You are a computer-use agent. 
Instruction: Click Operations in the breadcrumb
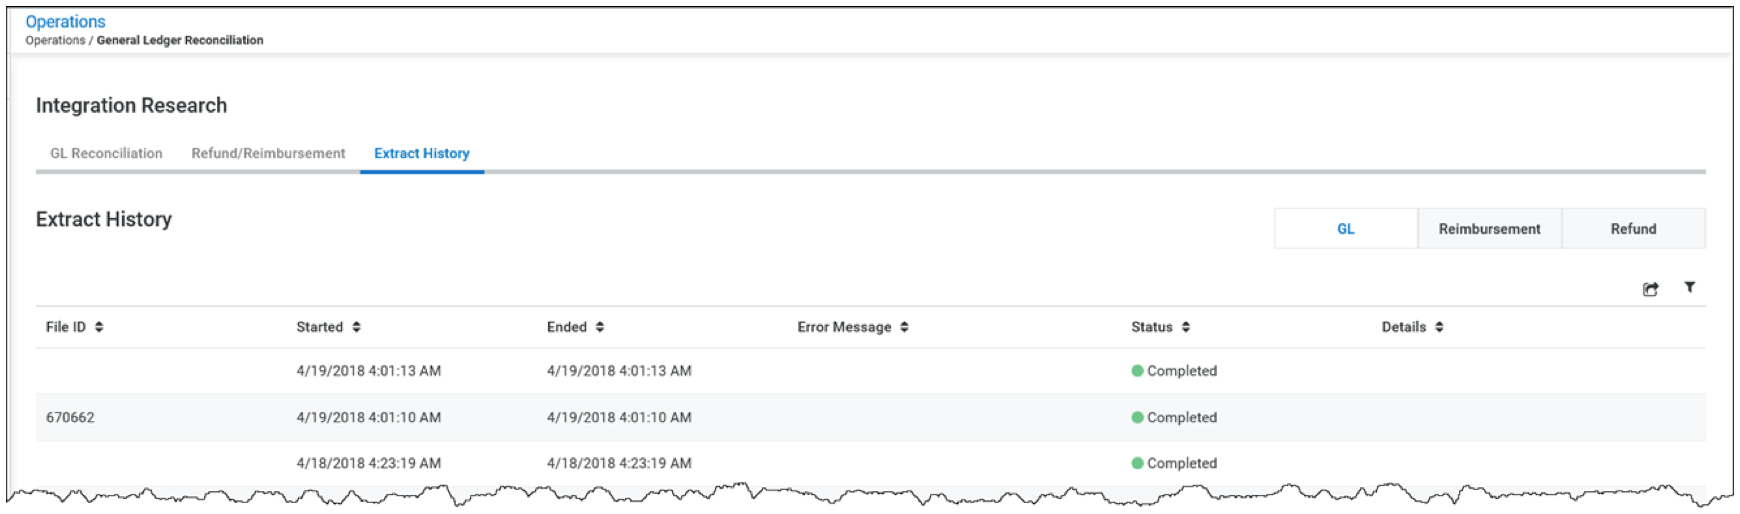point(55,40)
